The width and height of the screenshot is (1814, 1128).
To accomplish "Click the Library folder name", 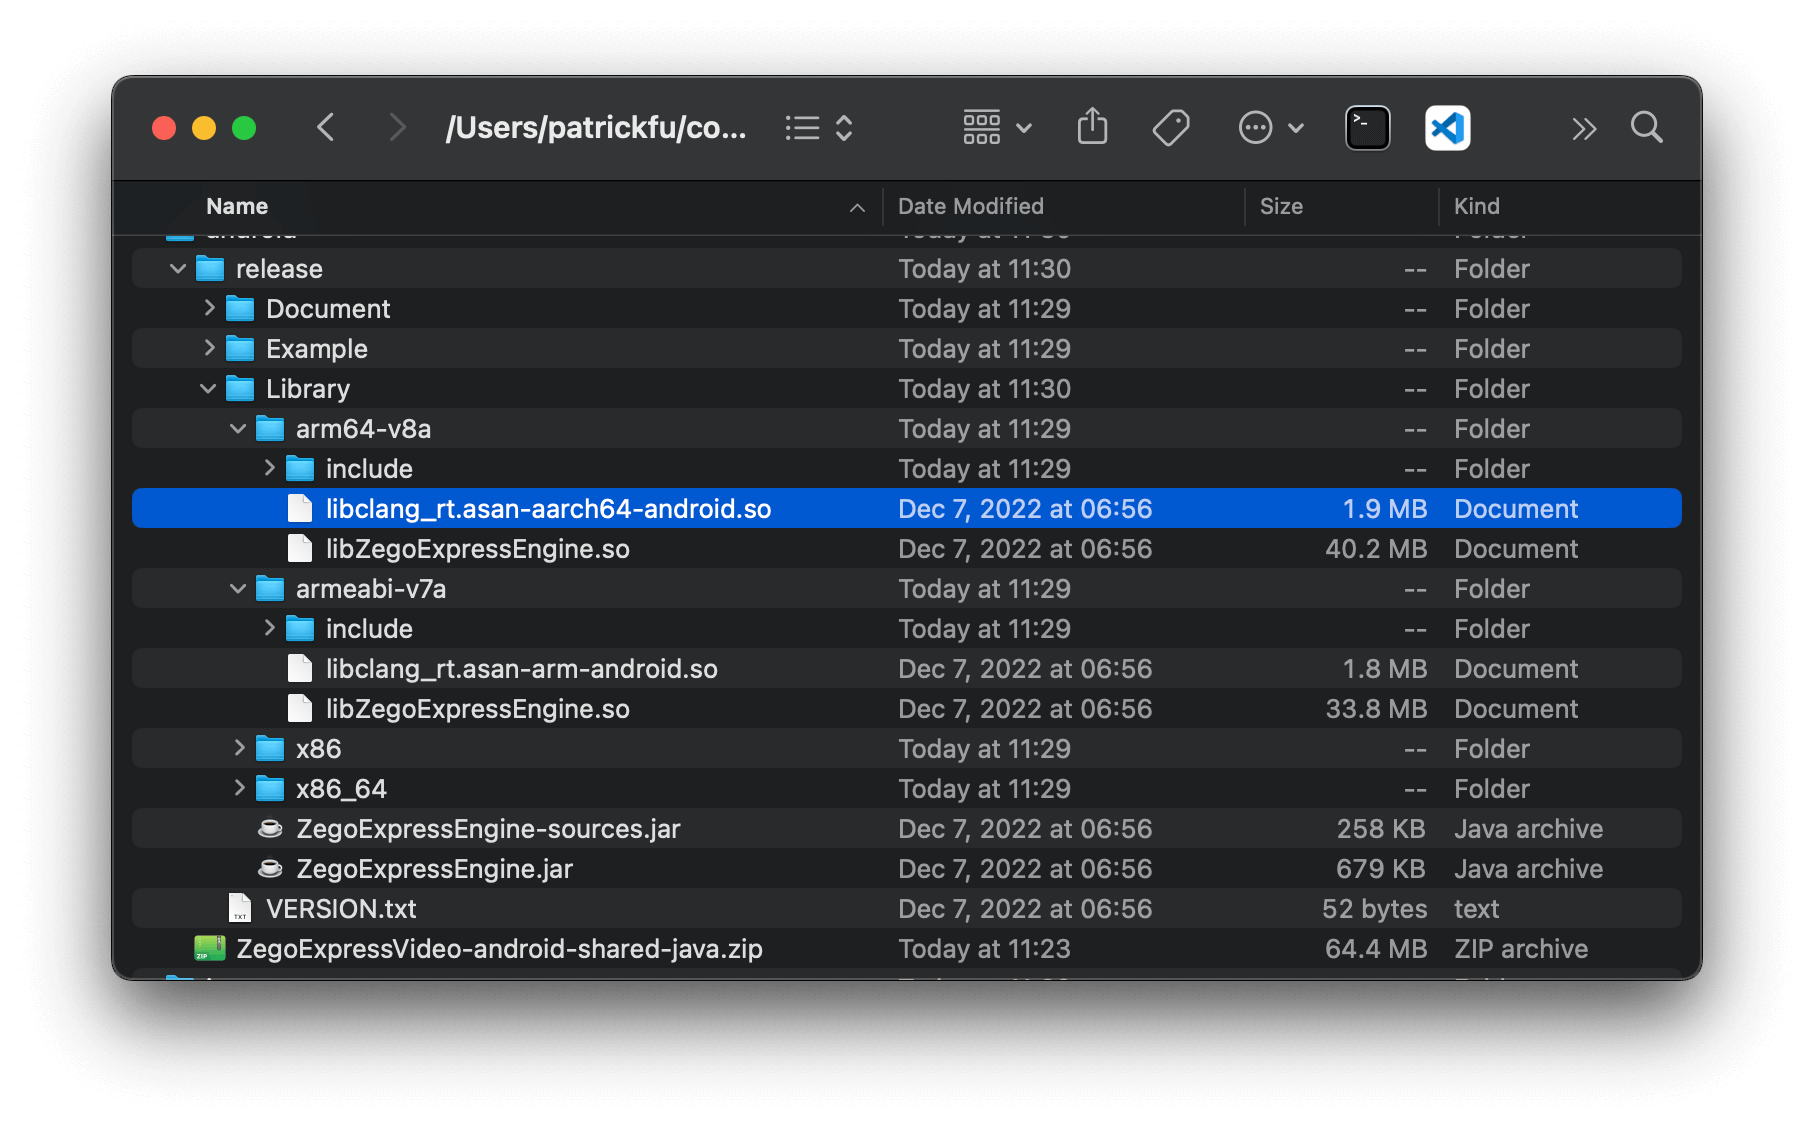I will 308,389.
